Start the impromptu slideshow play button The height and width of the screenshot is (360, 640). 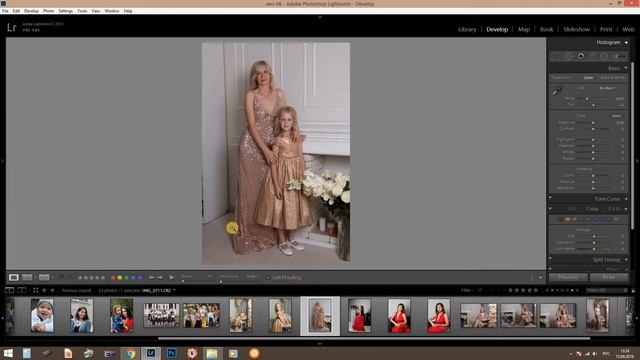click(172, 278)
